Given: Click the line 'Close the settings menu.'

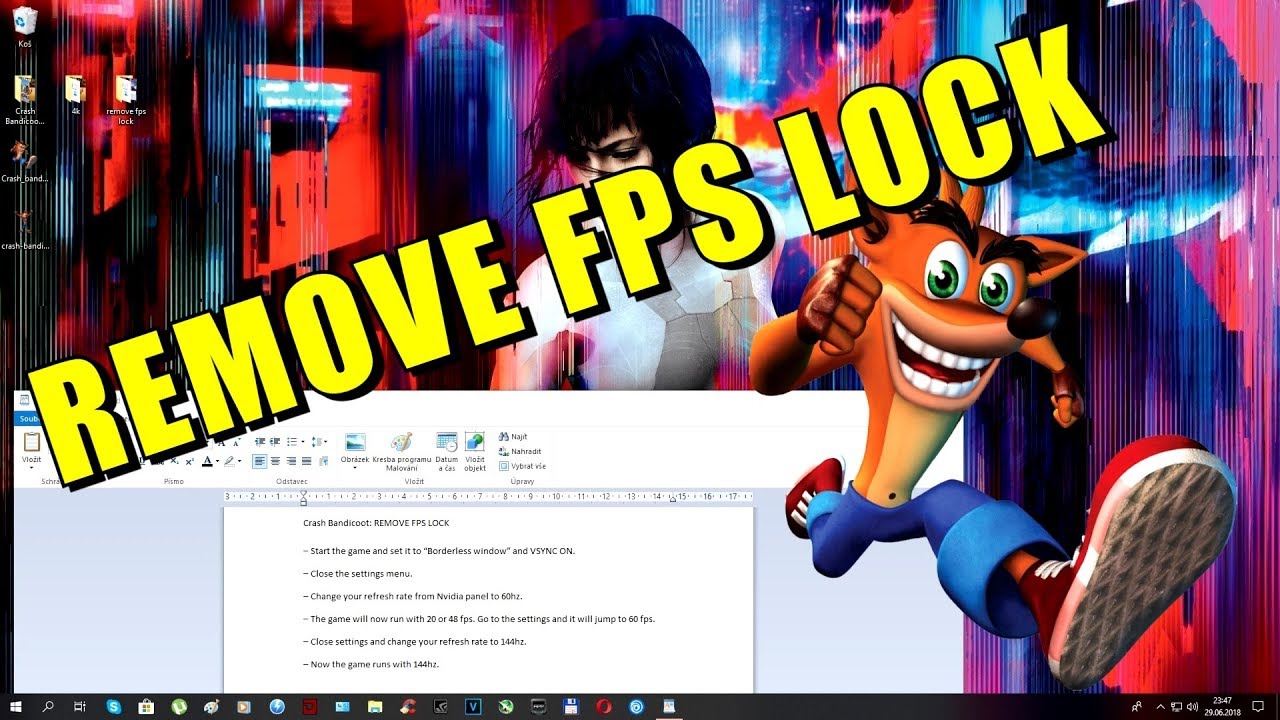Looking at the screenshot, I should click(357, 574).
